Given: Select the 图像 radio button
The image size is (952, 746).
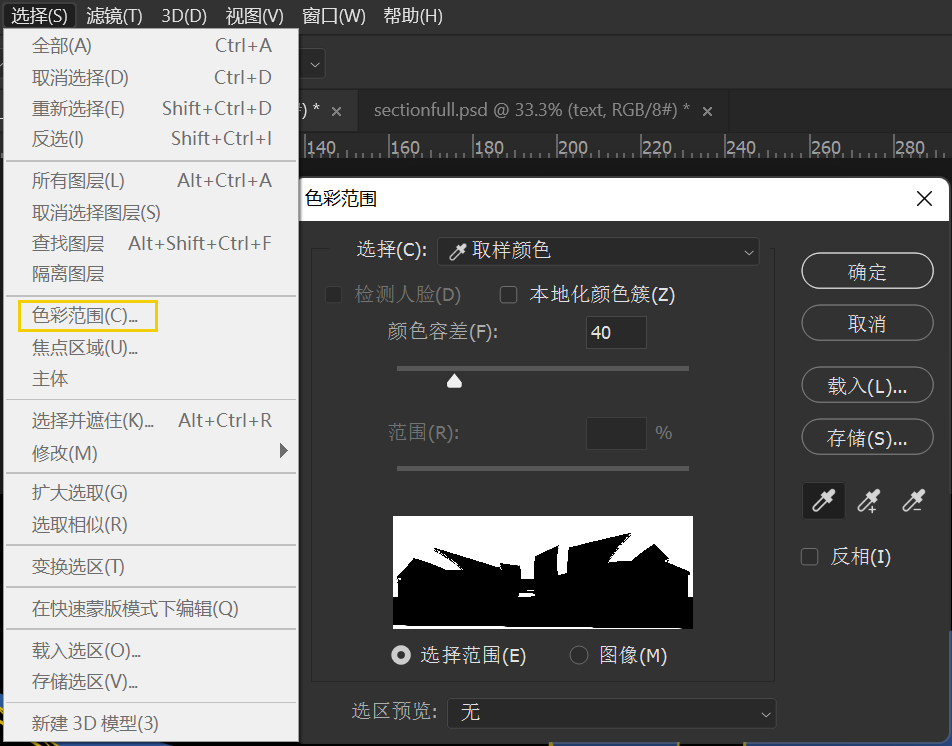Looking at the screenshot, I should (579, 655).
